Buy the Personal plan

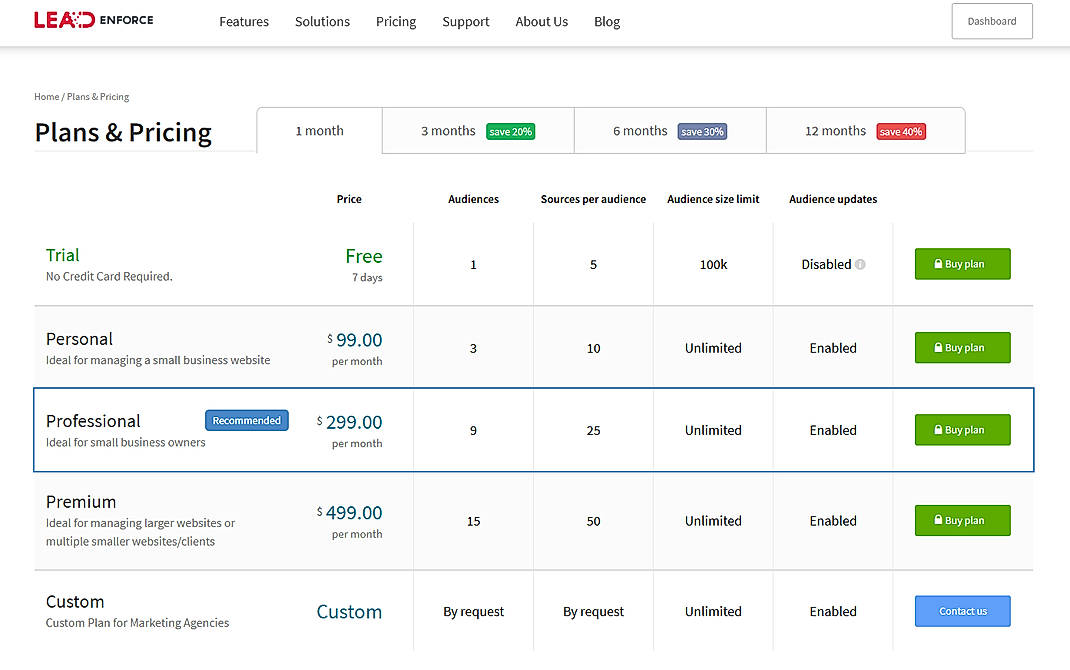pyautogui.click(x=962, y=347)
